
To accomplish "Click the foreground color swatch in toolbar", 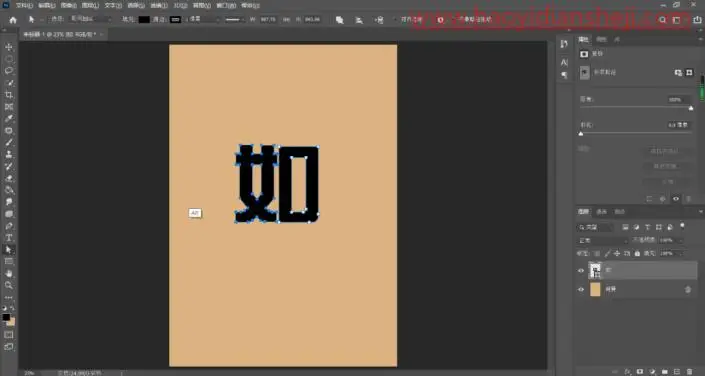I will (6, 317).
